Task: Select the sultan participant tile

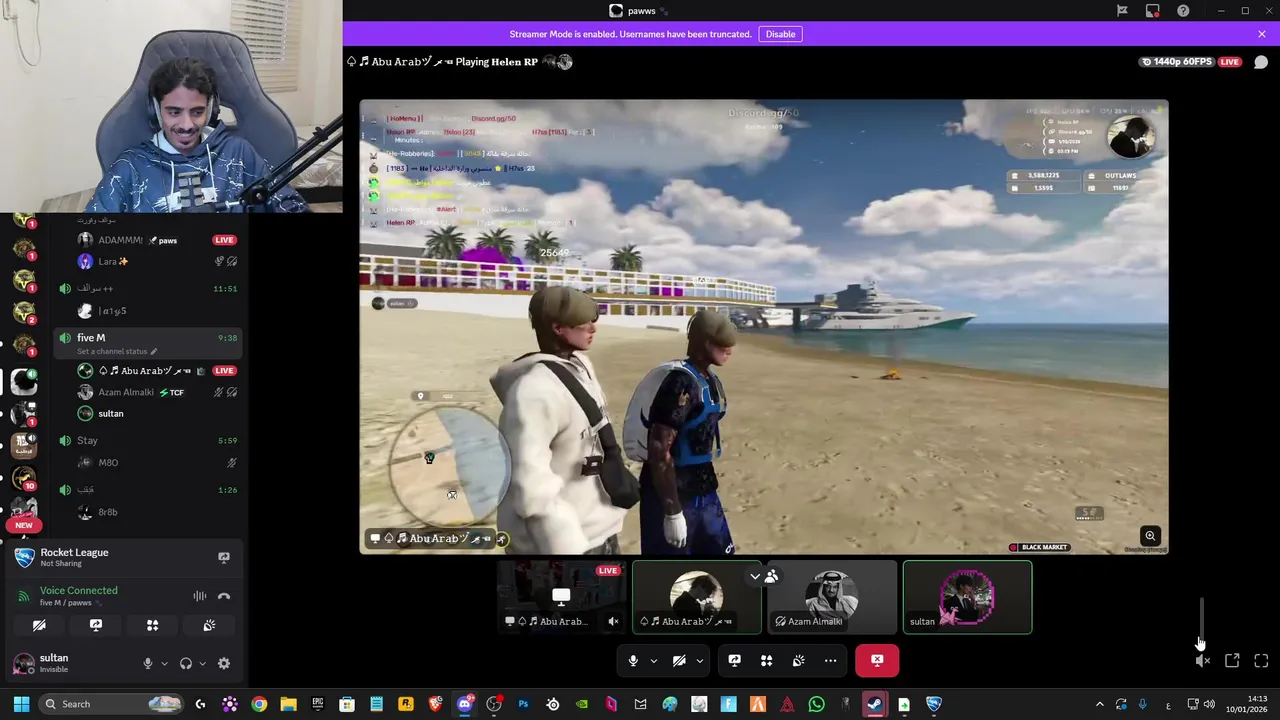Action: pyautogui.click(x=967, y=597)
